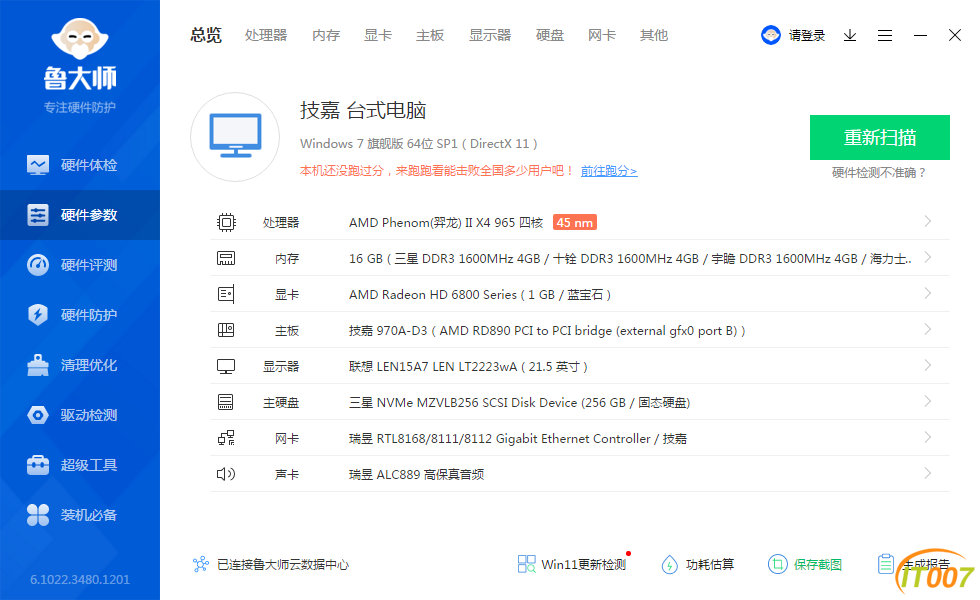
Task: Click the 显示器 monitor row icon
Action: pyautogui.click(x=226, y=366)
